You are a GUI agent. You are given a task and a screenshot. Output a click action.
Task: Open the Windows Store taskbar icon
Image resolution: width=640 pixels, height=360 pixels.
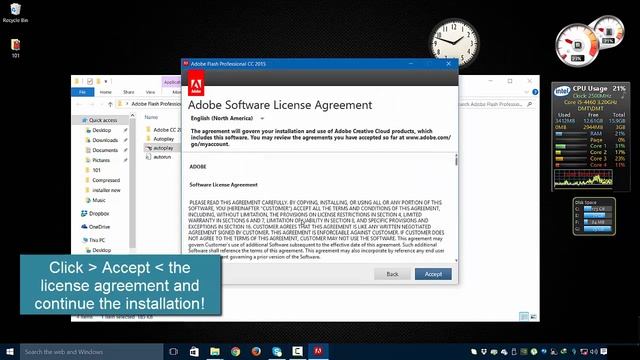[x=194, y=351]
